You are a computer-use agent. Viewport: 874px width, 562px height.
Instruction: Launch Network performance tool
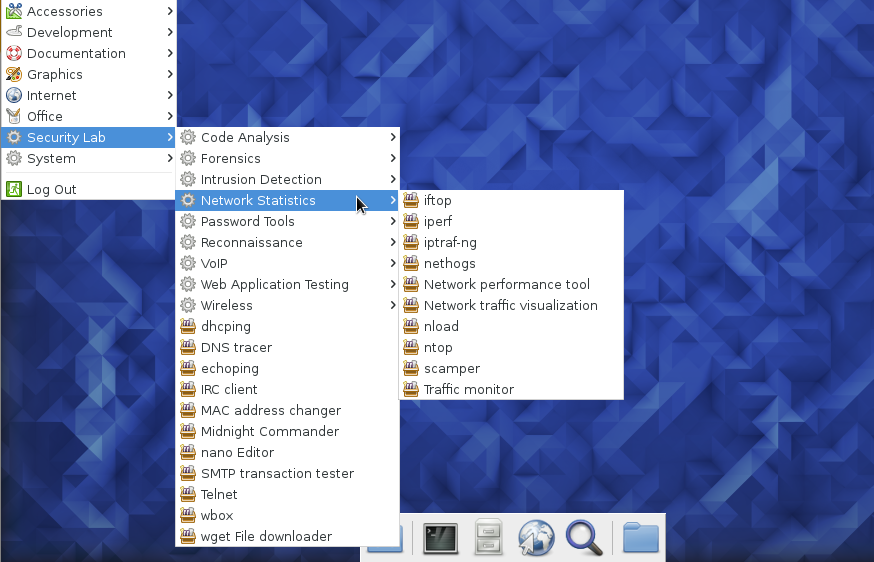pos(511,284)
